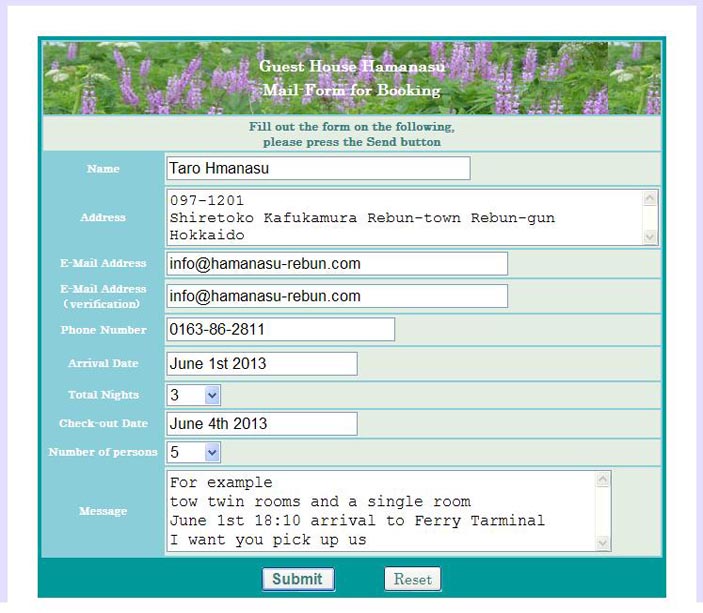The width and height of the screenshot is (703, 613).
Task: Open the Number of persons dropdown
Action: click(193, 452)
